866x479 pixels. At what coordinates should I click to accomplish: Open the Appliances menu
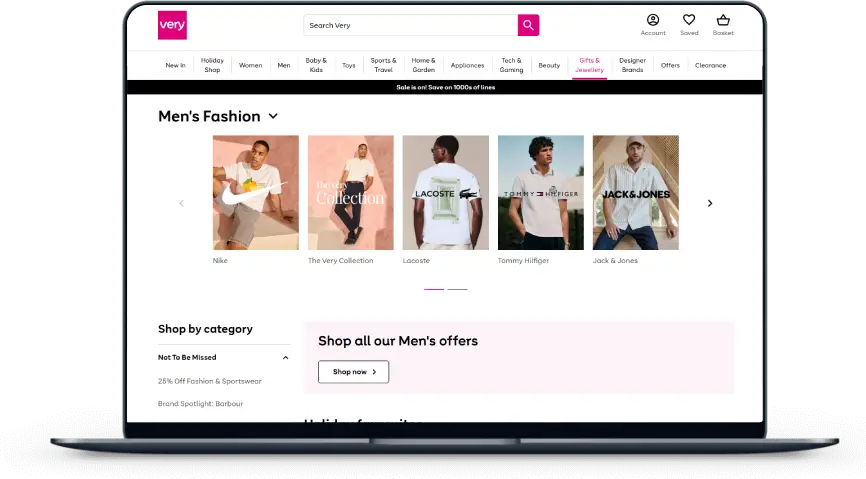[x=467, y=65]
